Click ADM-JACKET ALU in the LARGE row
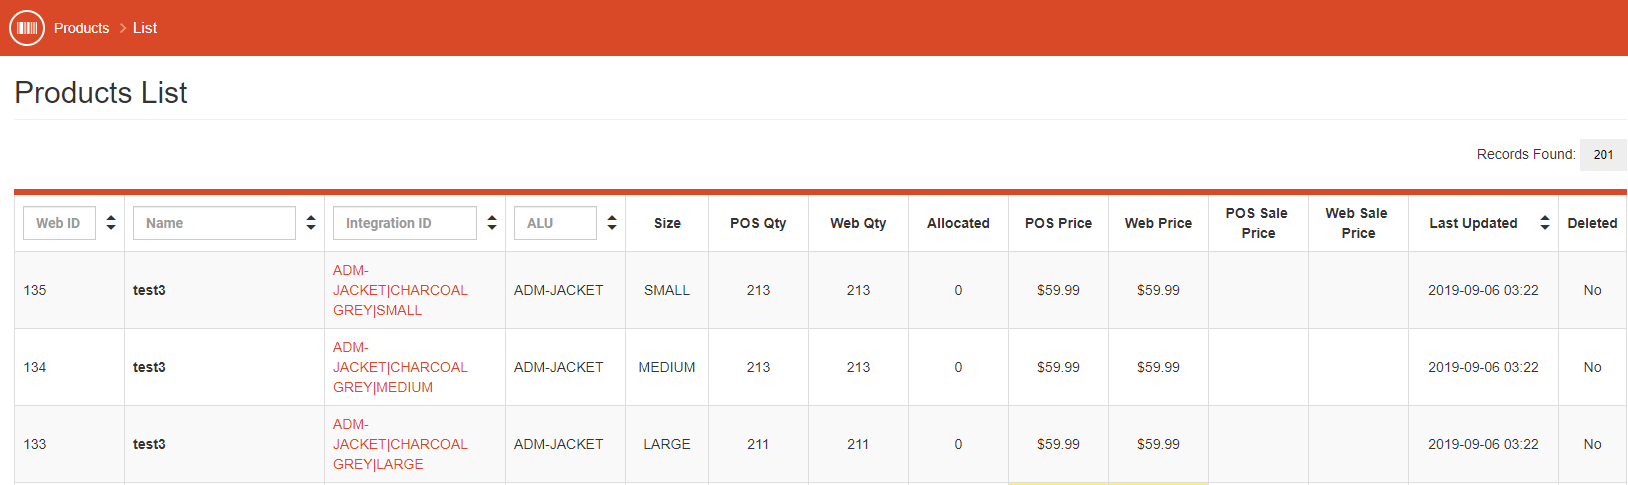This screenshot has height=485, width=1628. 558,444
